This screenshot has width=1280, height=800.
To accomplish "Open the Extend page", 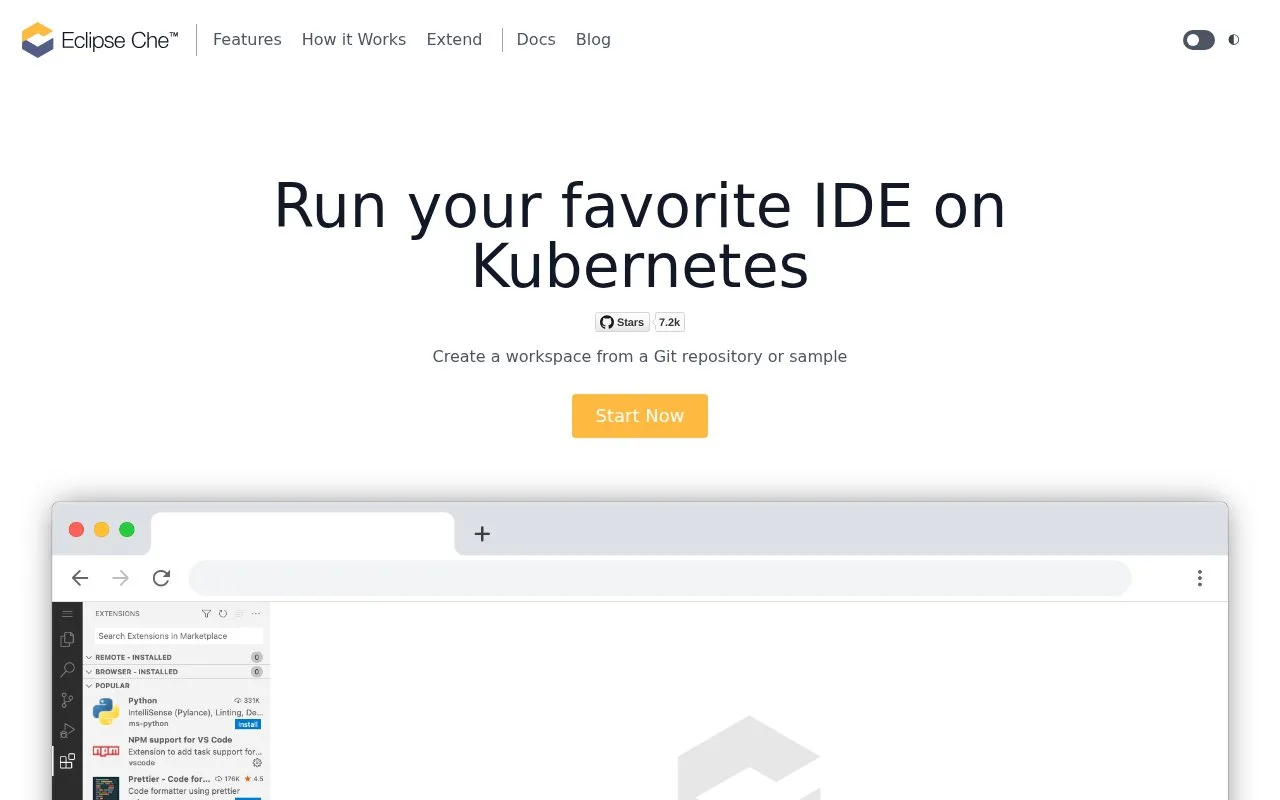I will (454, 40).
